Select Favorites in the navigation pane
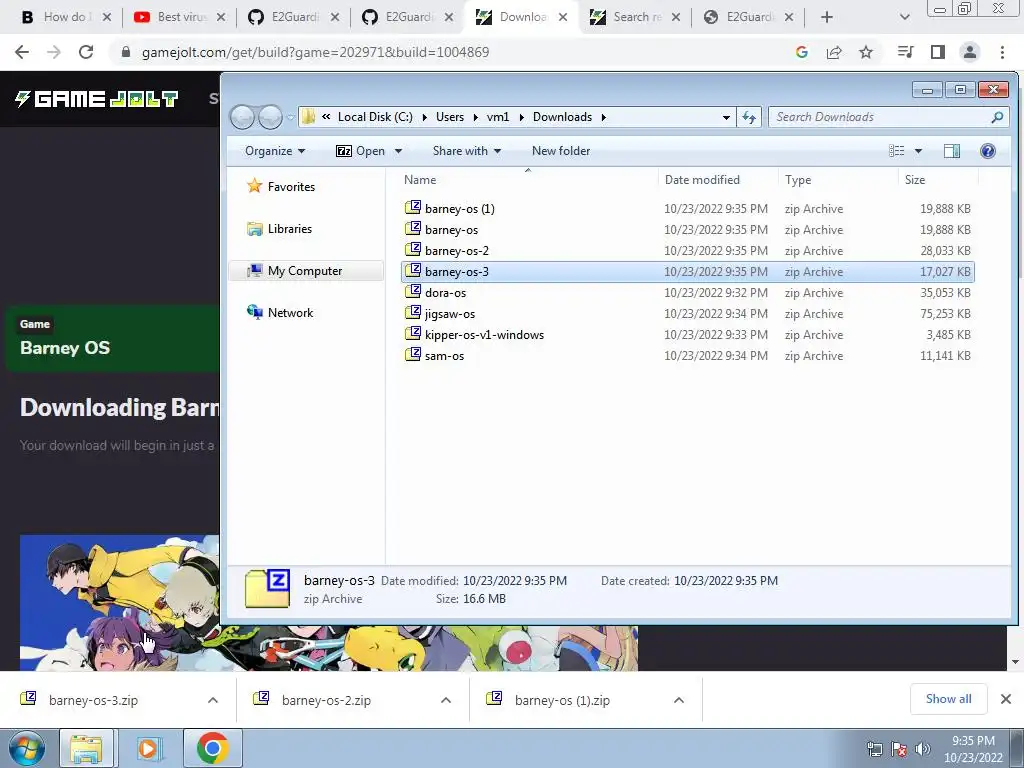The width and height of the screenshot is (1024, 768). [x=291, y=187]
